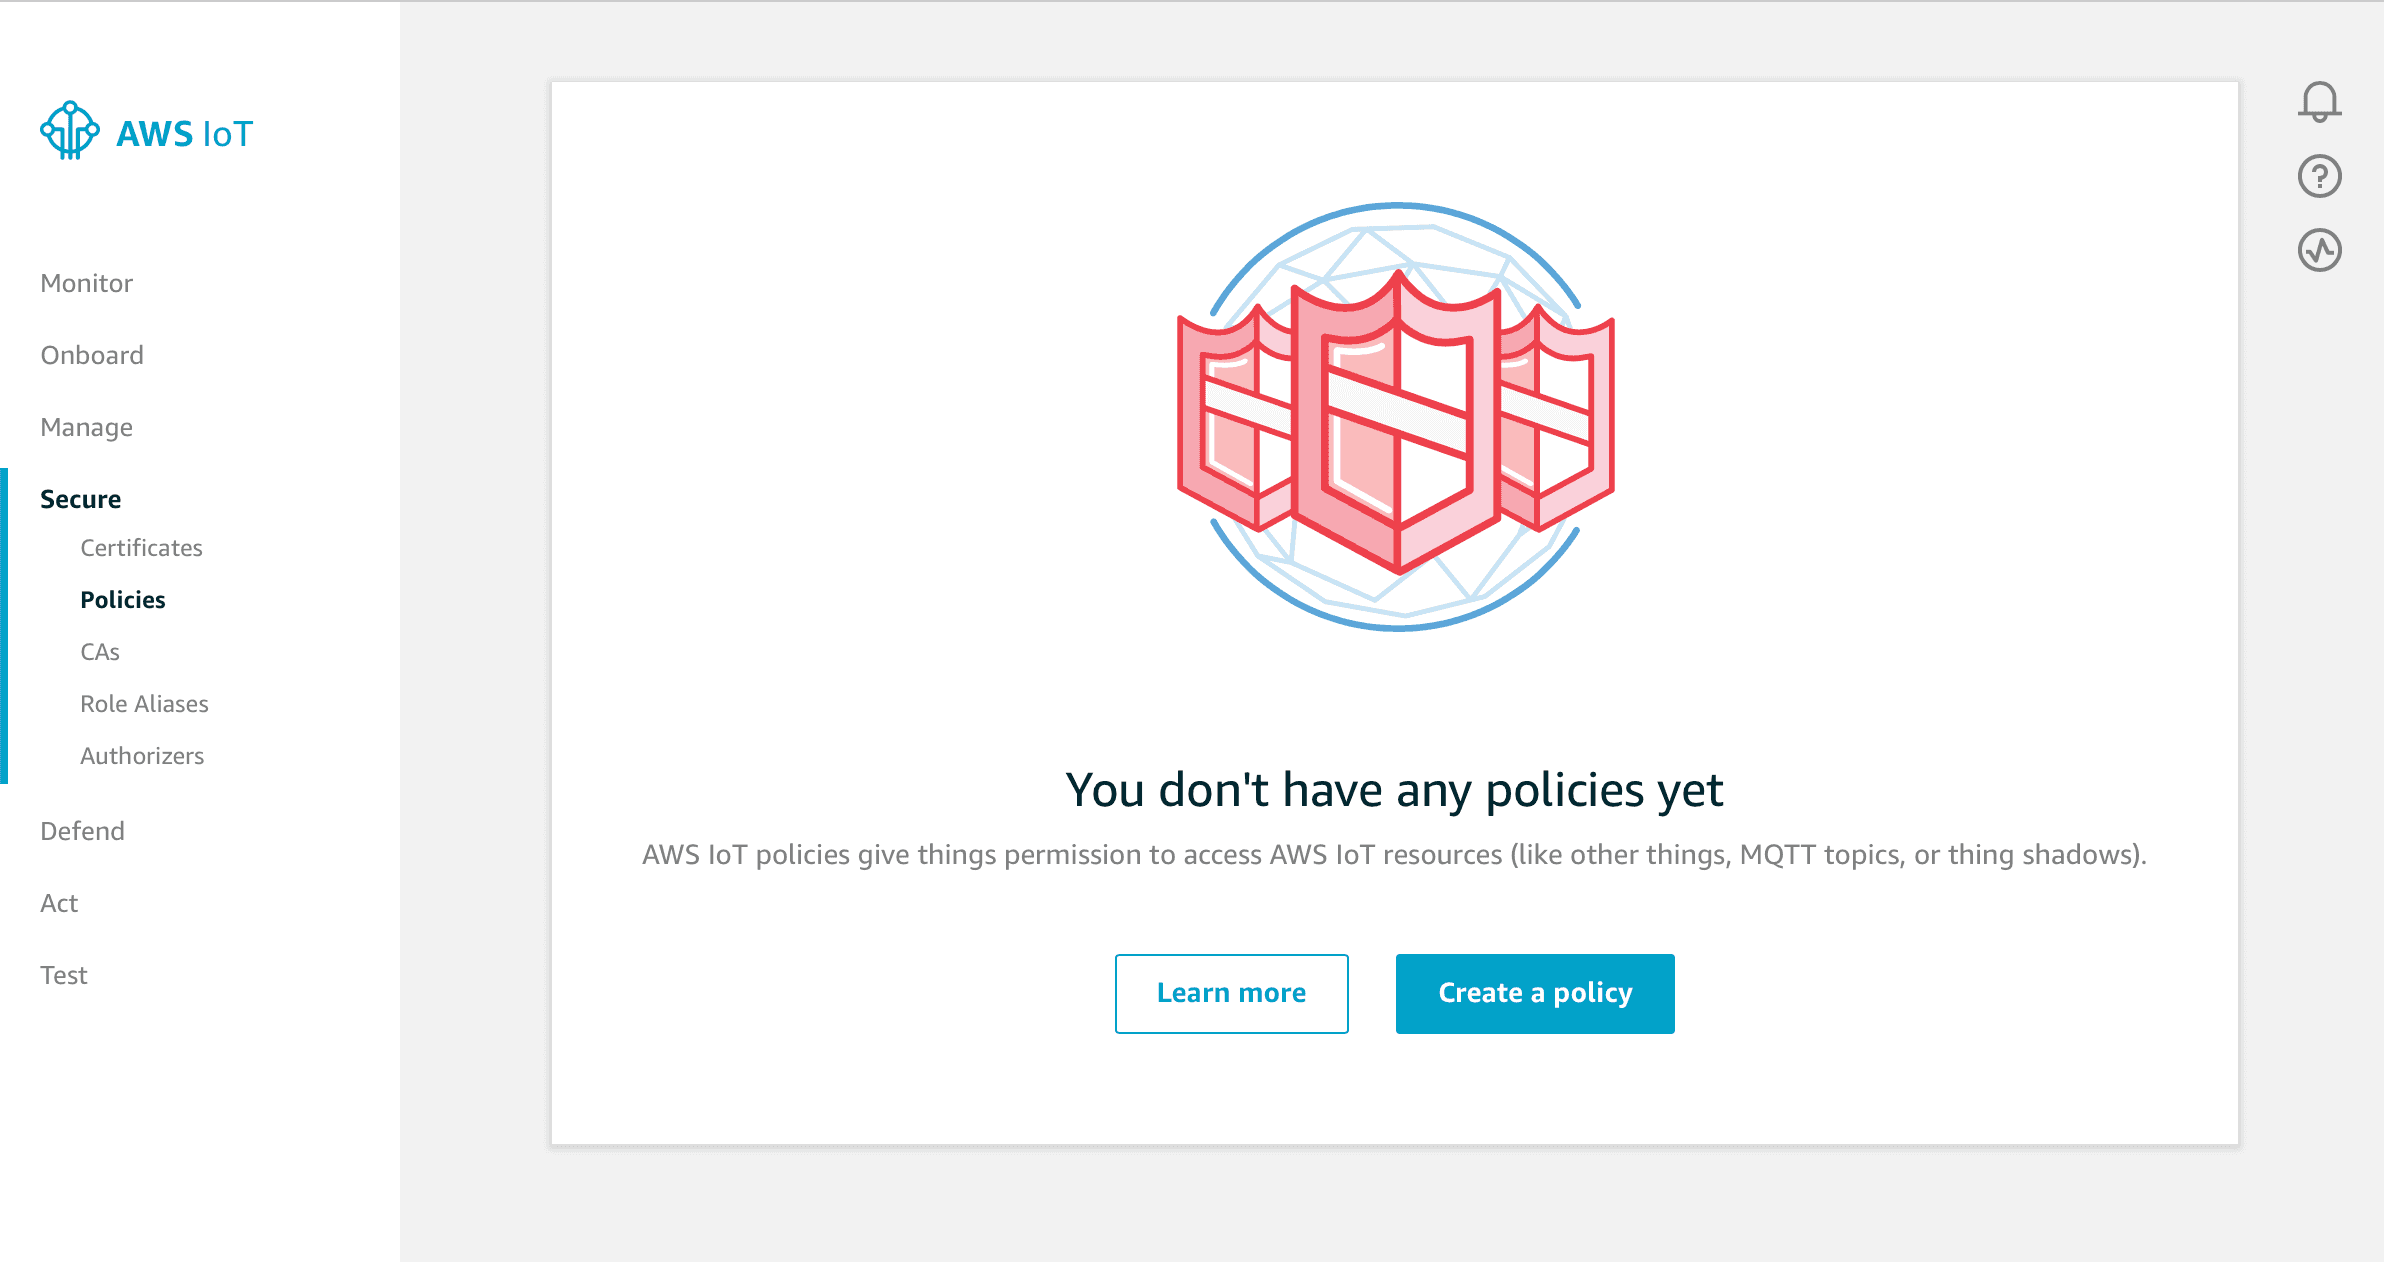
Task: Click the AWS IoT logo icon
Action: click(69, 131)
